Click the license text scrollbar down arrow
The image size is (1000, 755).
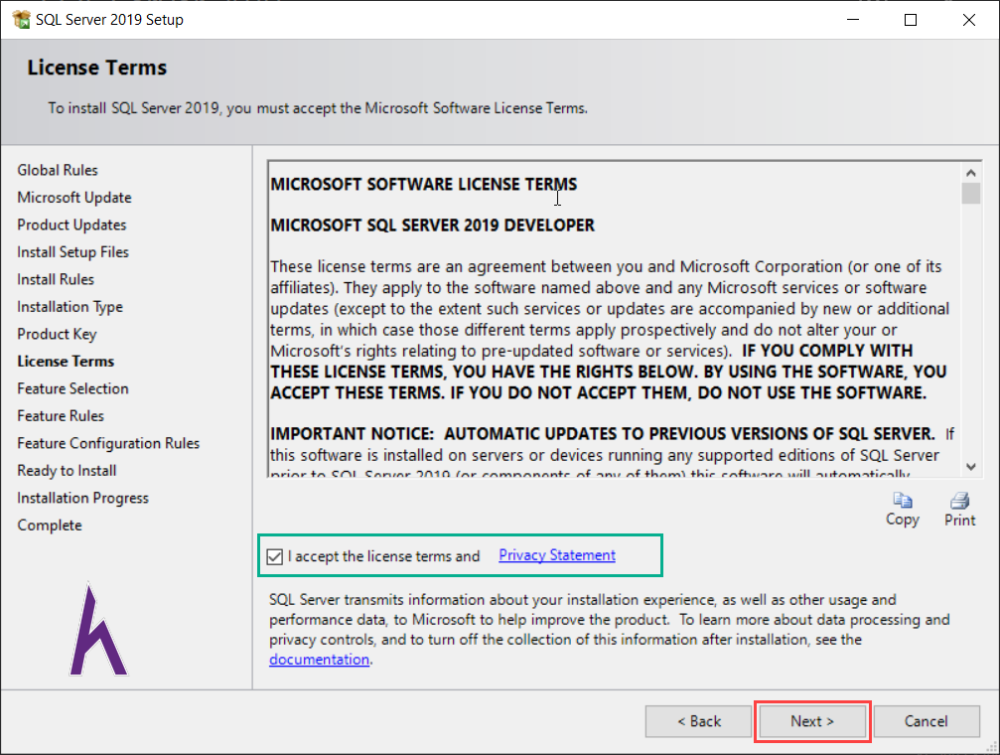971,467
